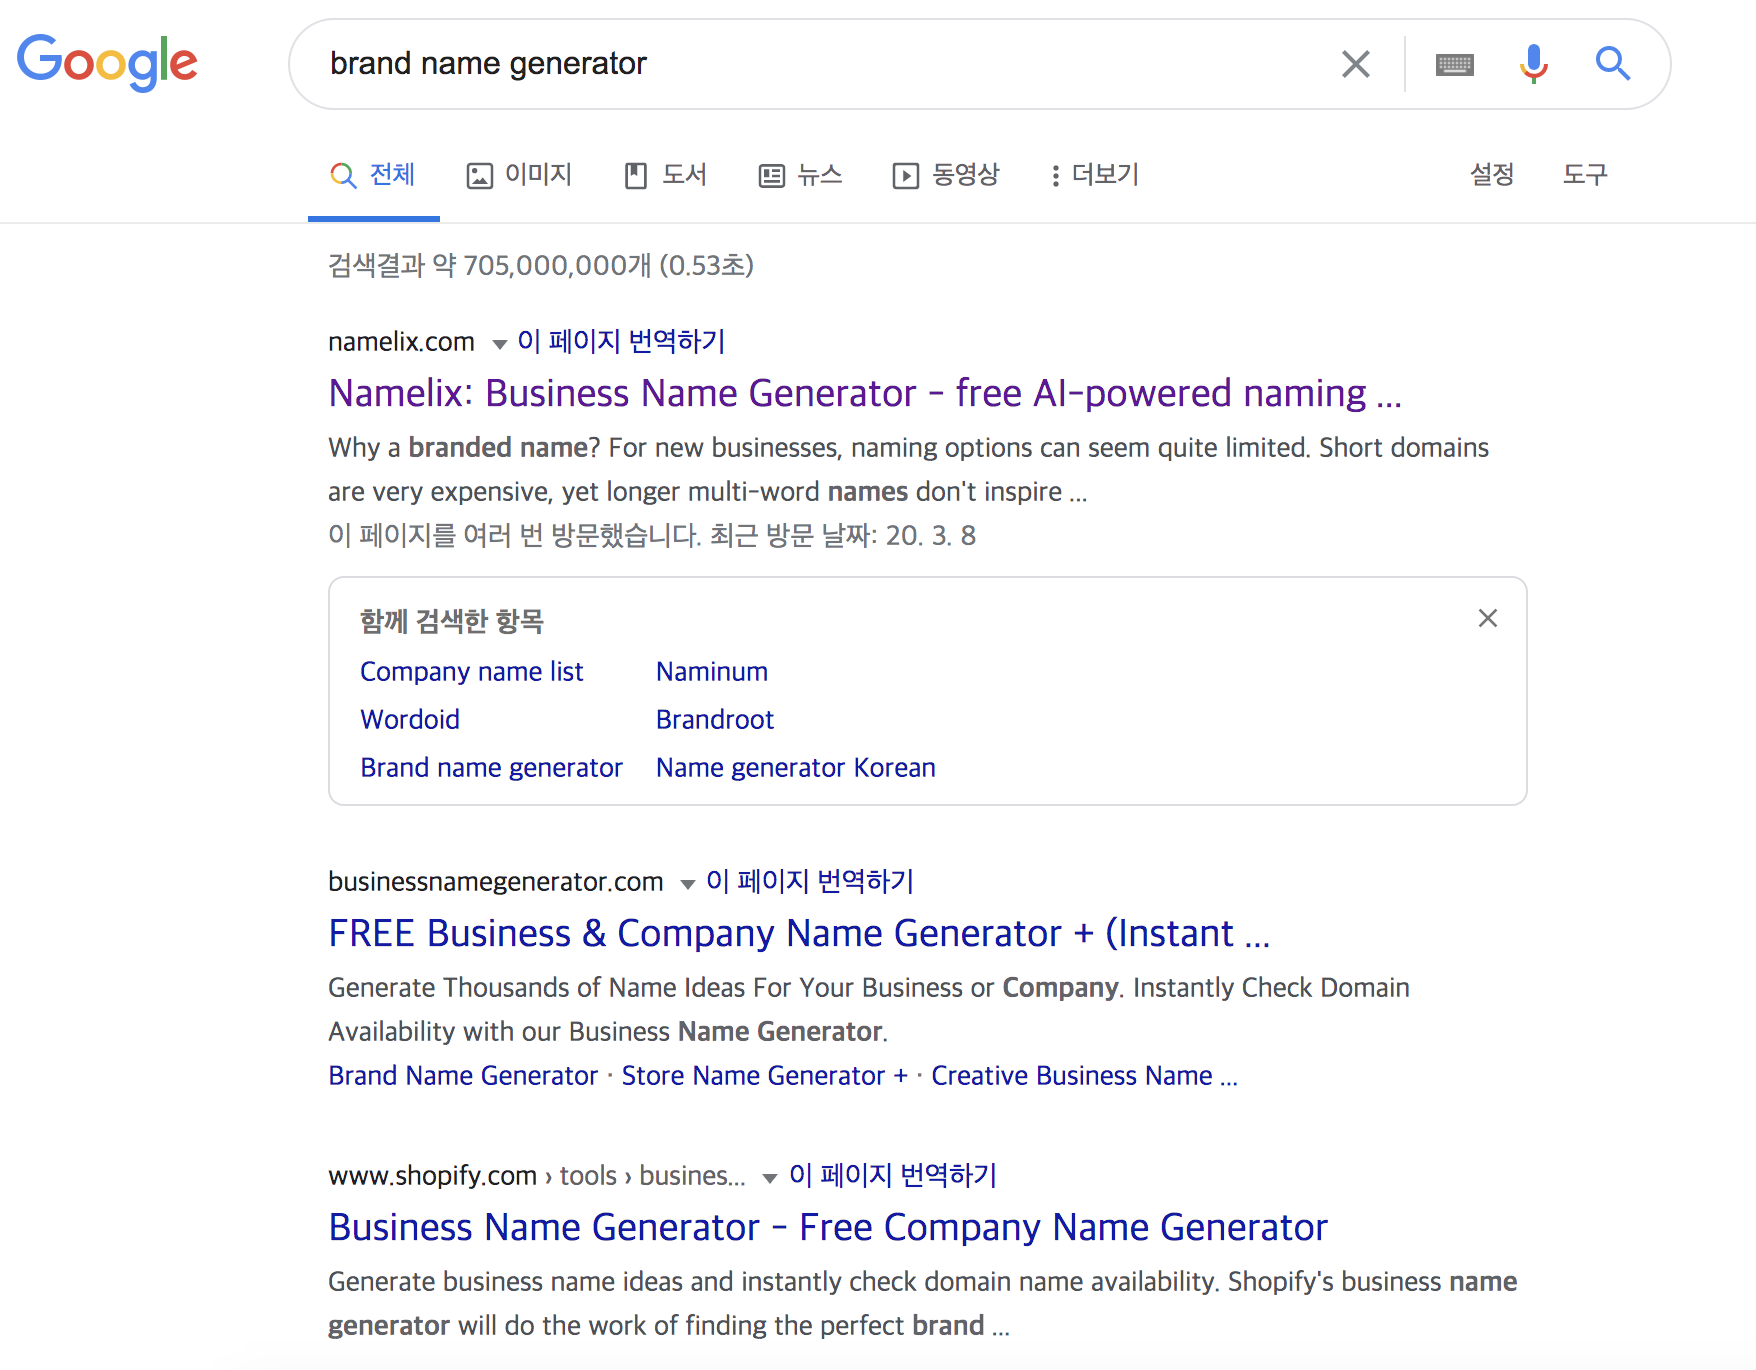The height and width of the screenshot is (1370, 1756).
Task: Click the 검색결과 약 705,000,000개 stats text
Action: (x=541, y=265)
